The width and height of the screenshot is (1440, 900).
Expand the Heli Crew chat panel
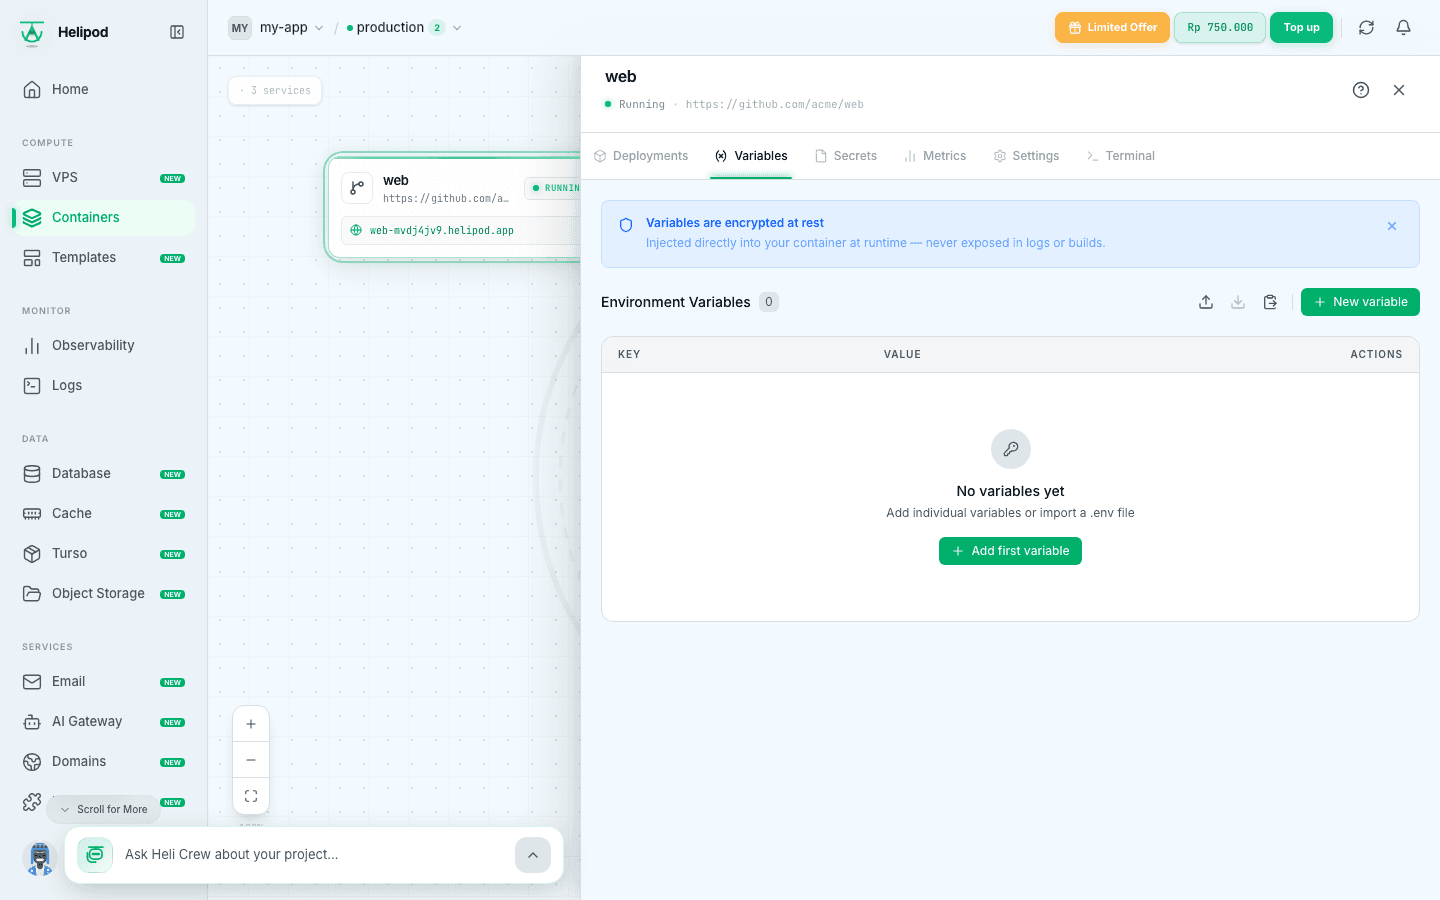[x=533, y=855]
